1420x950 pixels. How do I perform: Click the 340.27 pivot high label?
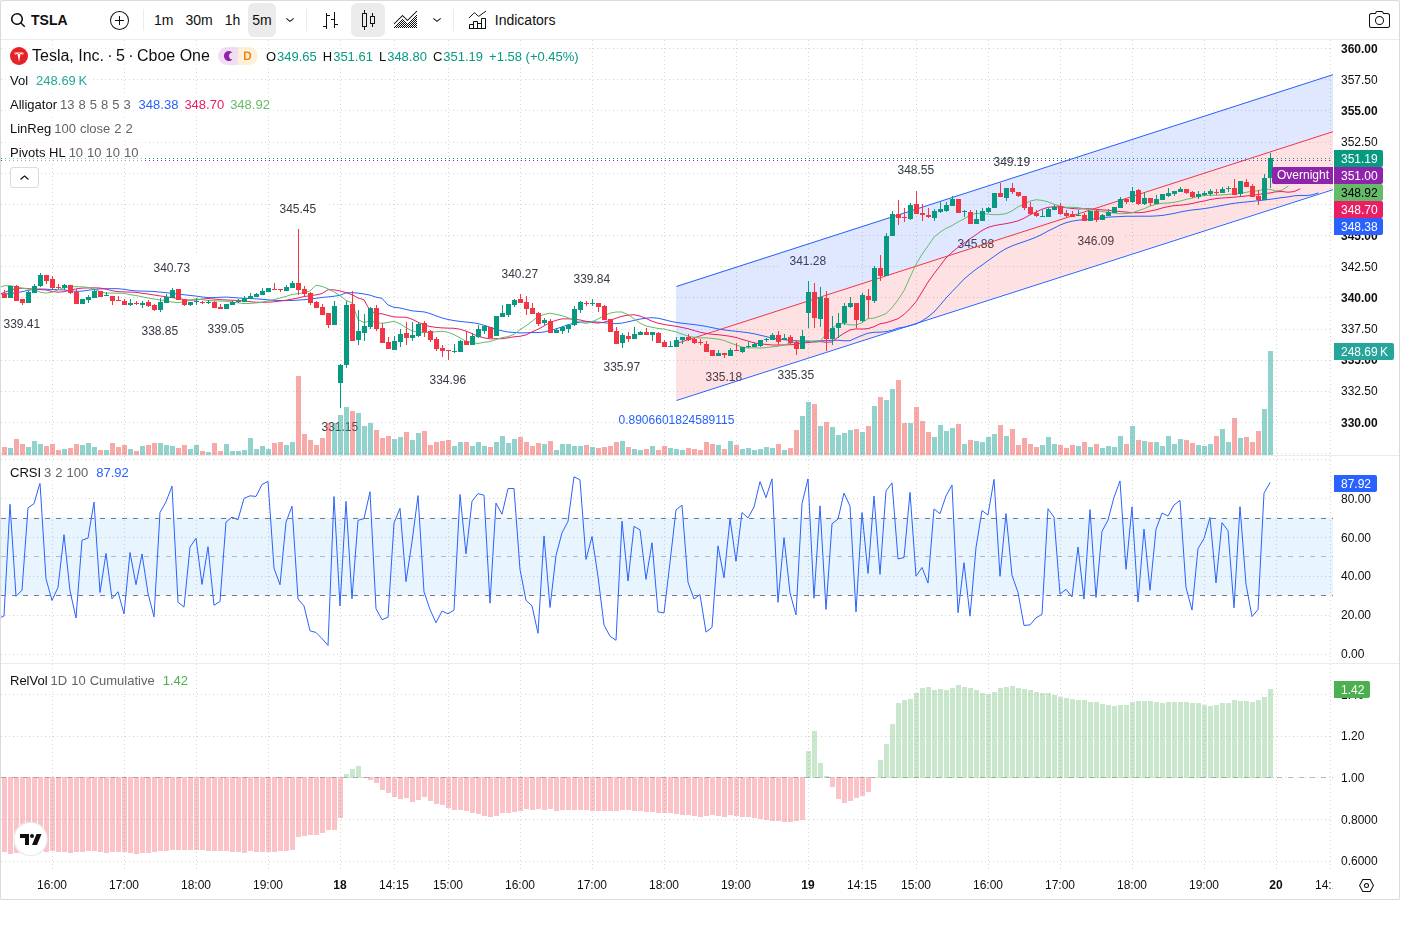click(519, 274)
